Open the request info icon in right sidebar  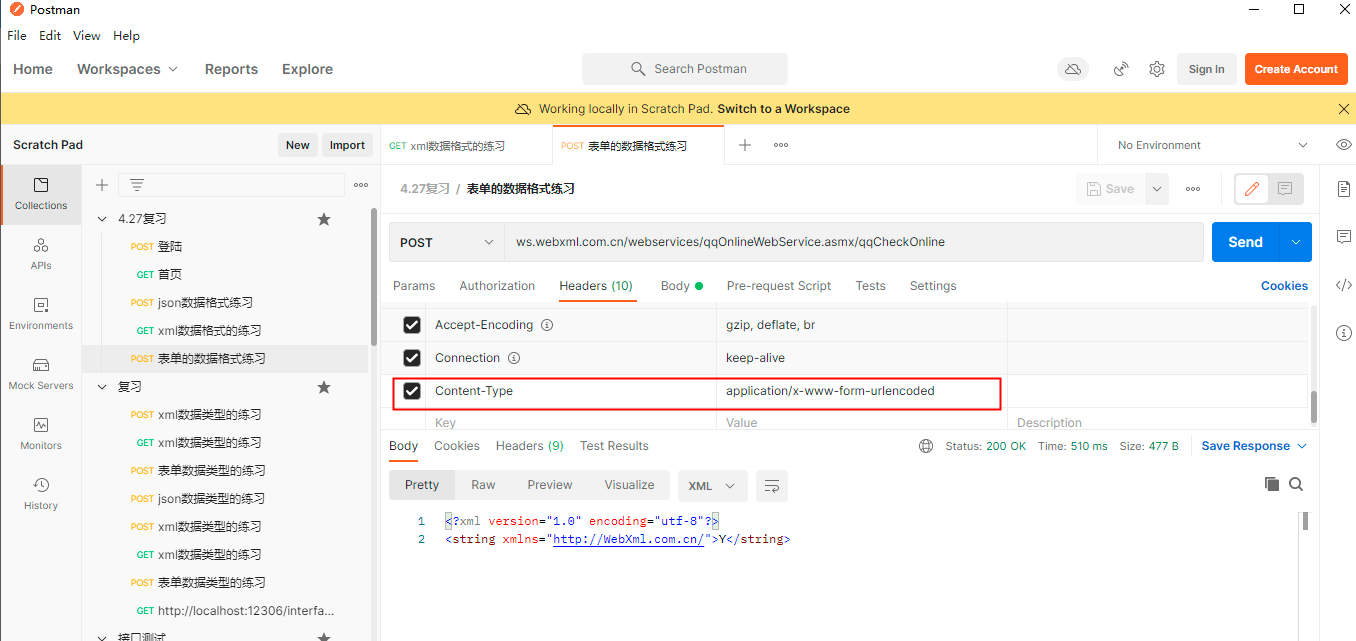tap(1343, 333)
